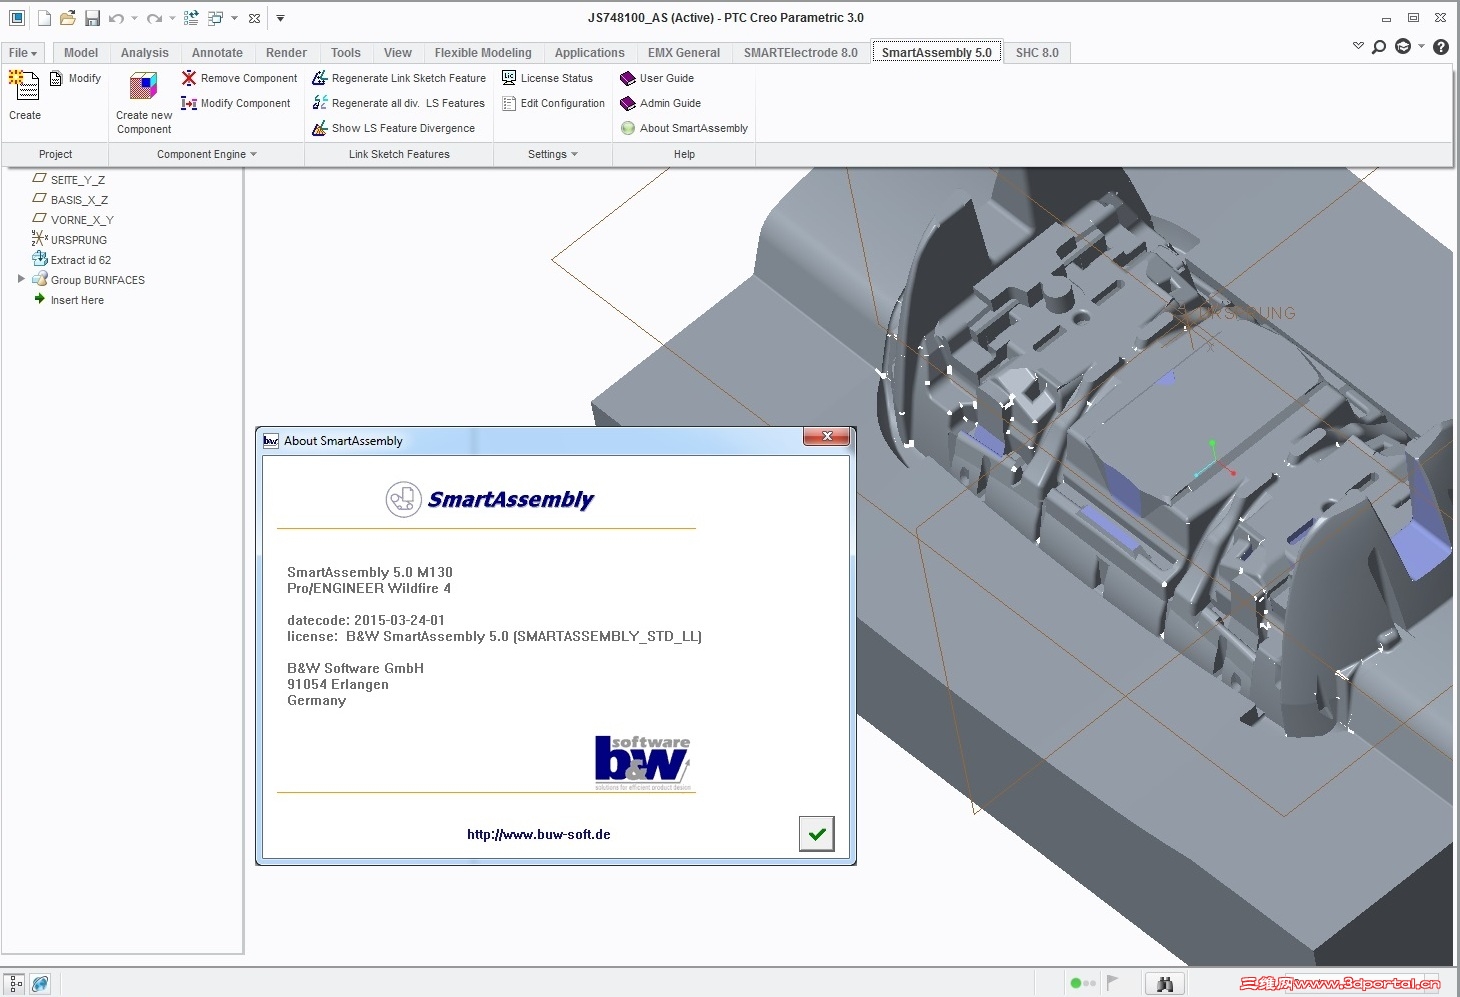Select the Create new Component tool

(142, 102)
